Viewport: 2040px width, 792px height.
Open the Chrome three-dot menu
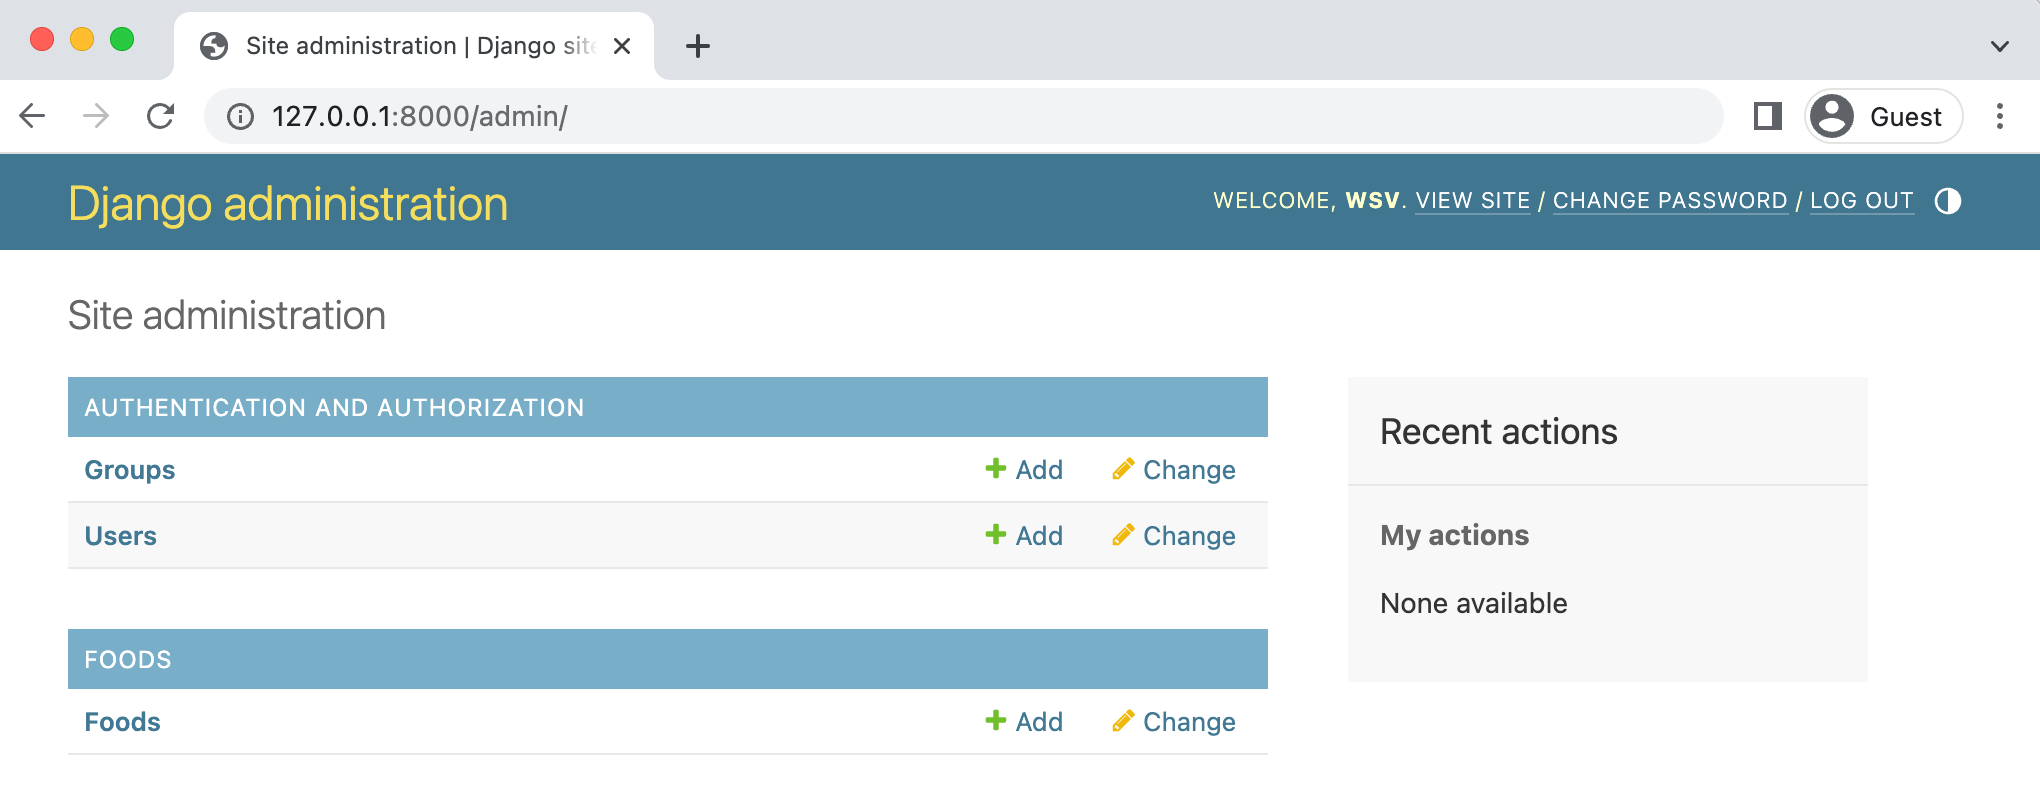(x=1999, y=116)
